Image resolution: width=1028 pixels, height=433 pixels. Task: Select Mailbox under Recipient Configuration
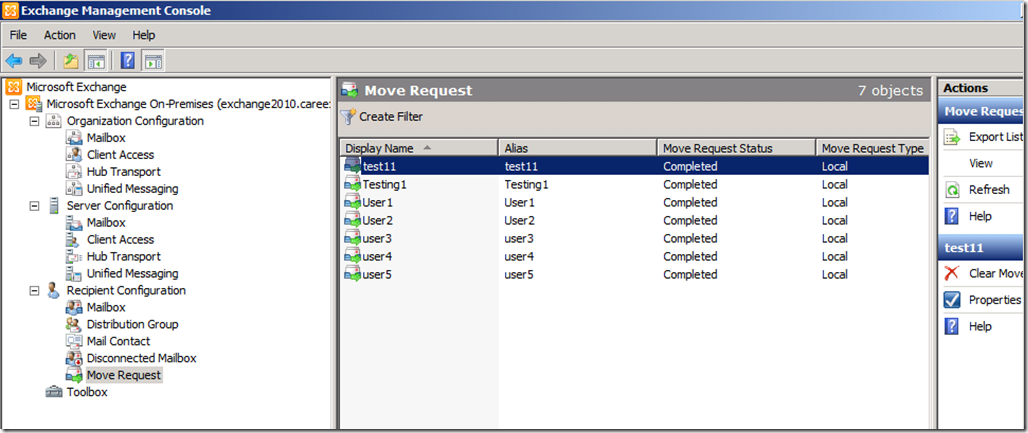[106, 307]
